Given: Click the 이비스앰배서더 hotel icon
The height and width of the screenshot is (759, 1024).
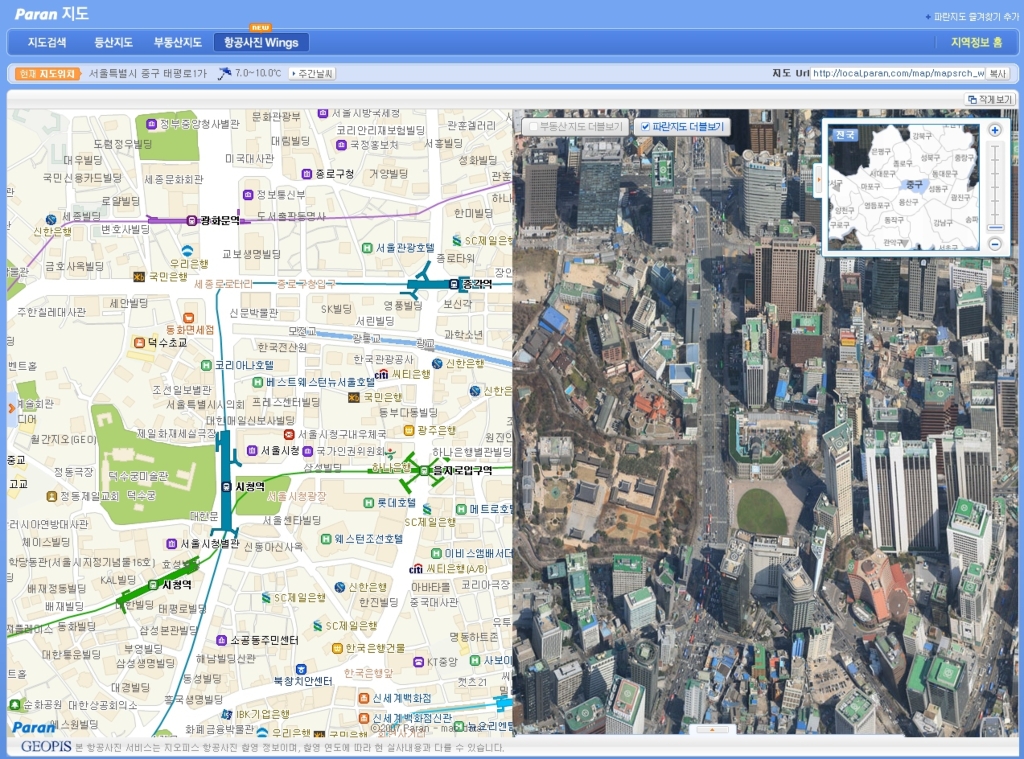Looking at the screenshot, I should point(436,553).
